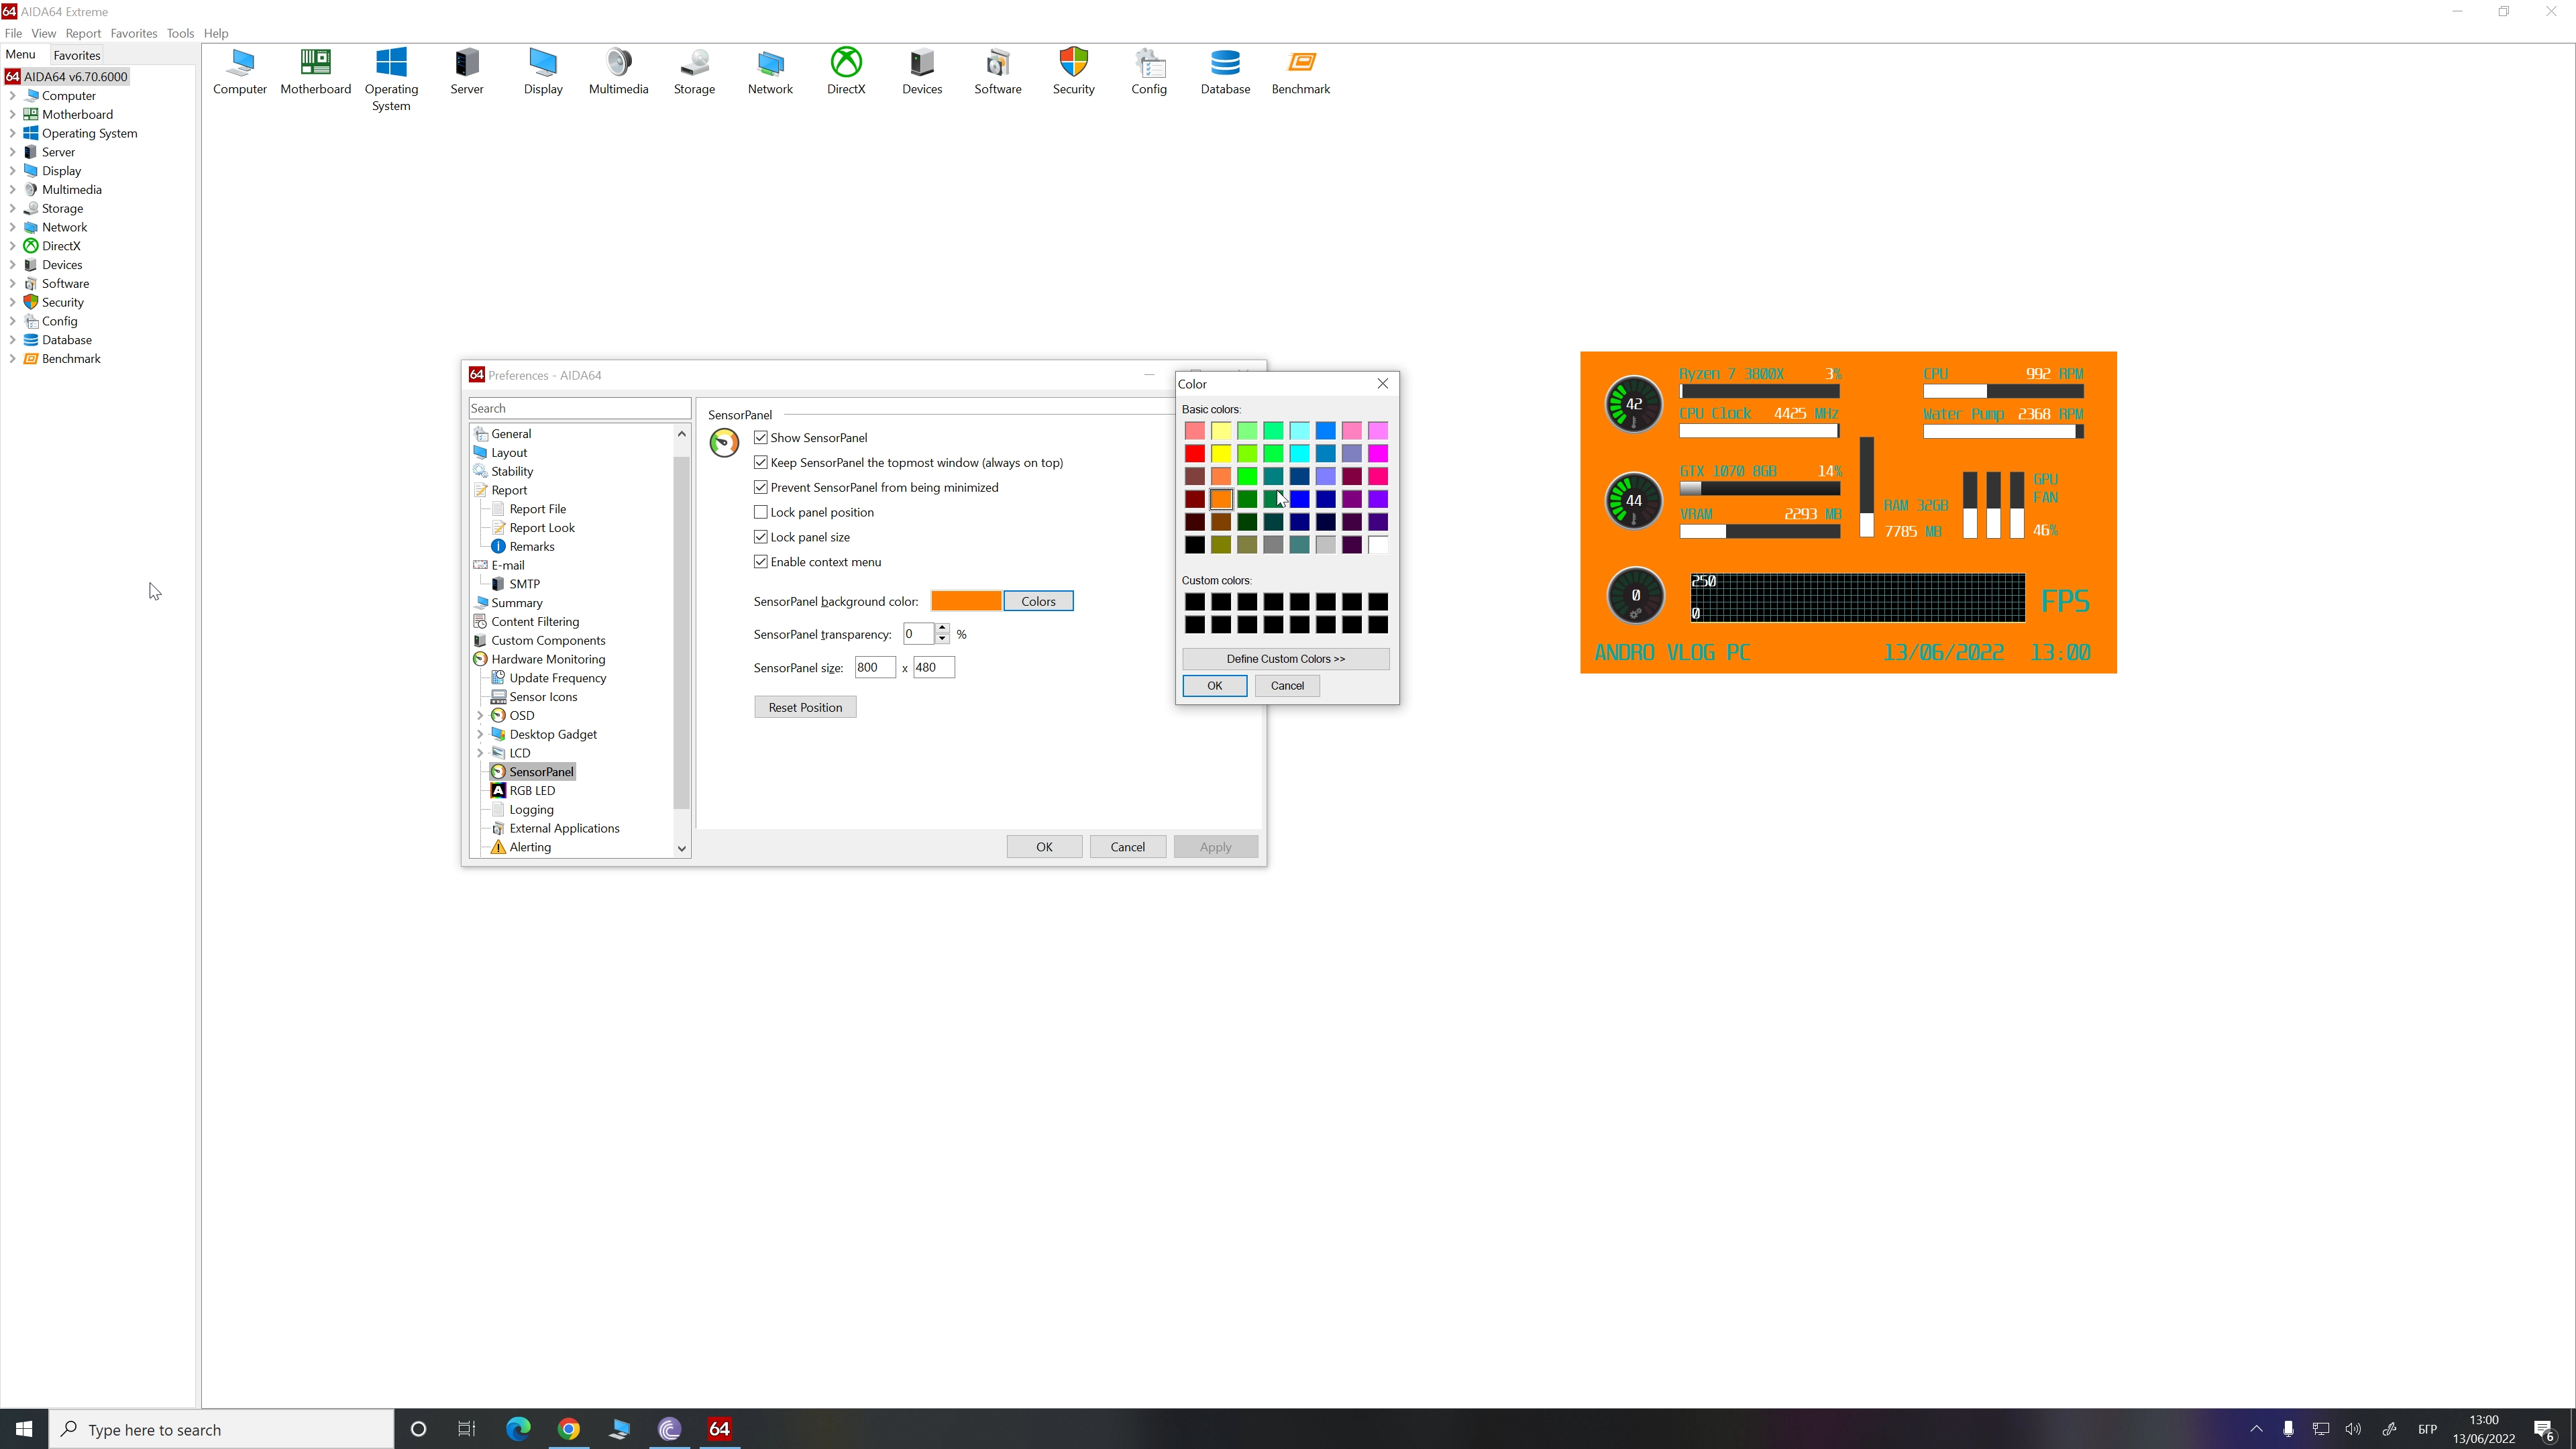Toggle Lock panel size checkbox
This screenshot has width=2576, height=1449.
tap(761, 537)
